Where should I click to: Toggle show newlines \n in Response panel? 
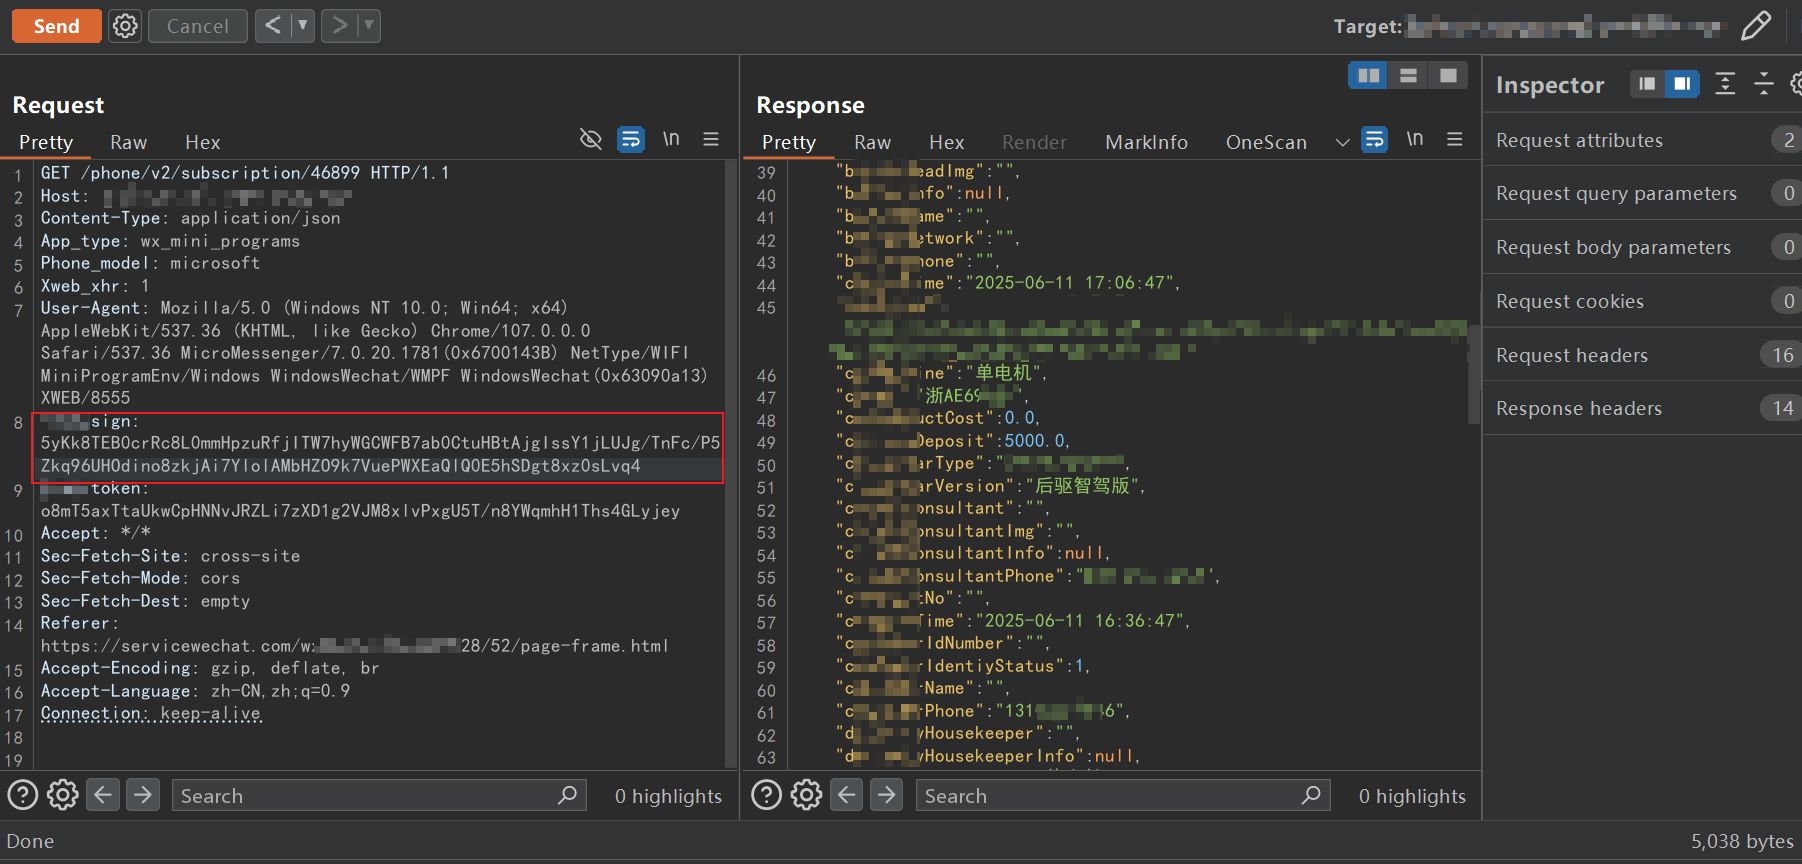click(x=1415, y=139)
